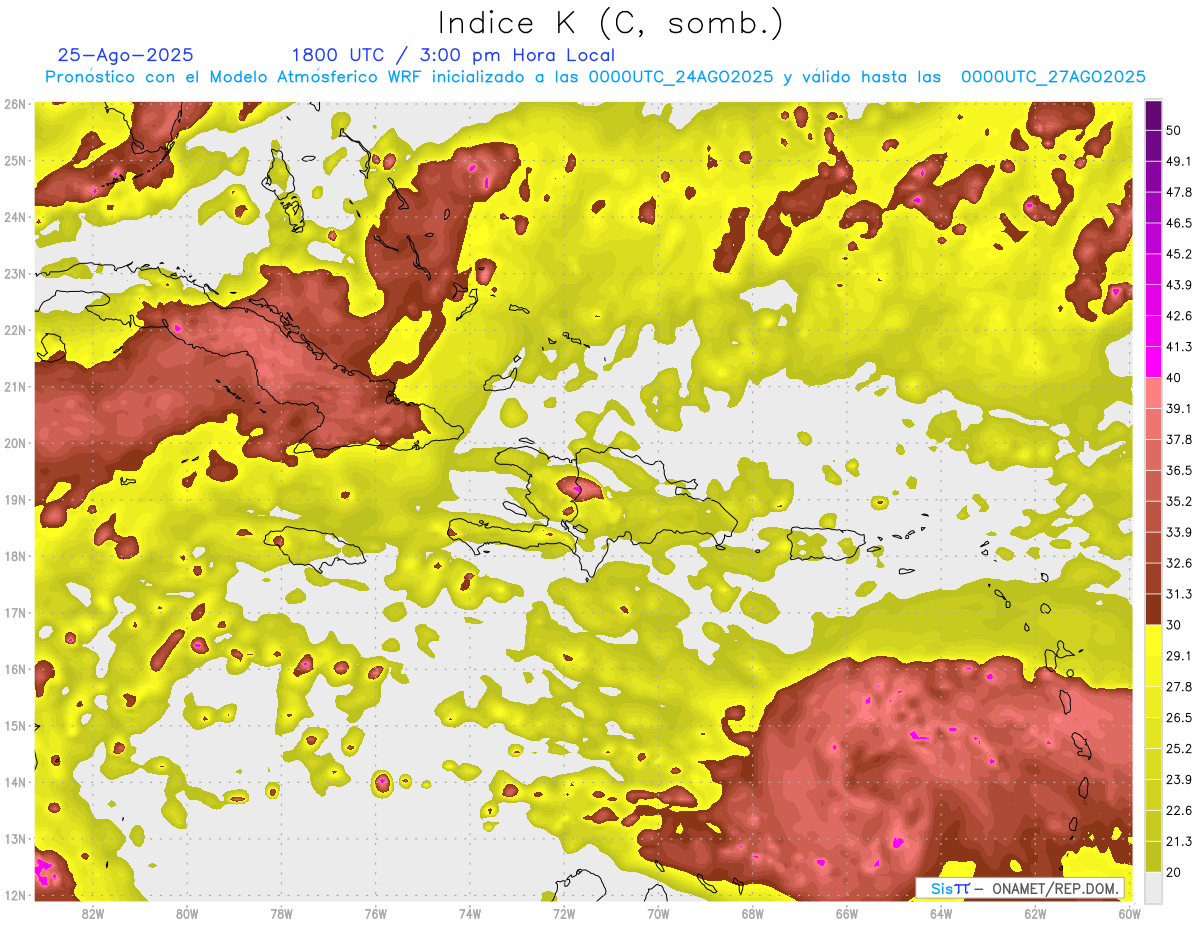Click the color bar value 20
1200x927 pixels.
1173,873
